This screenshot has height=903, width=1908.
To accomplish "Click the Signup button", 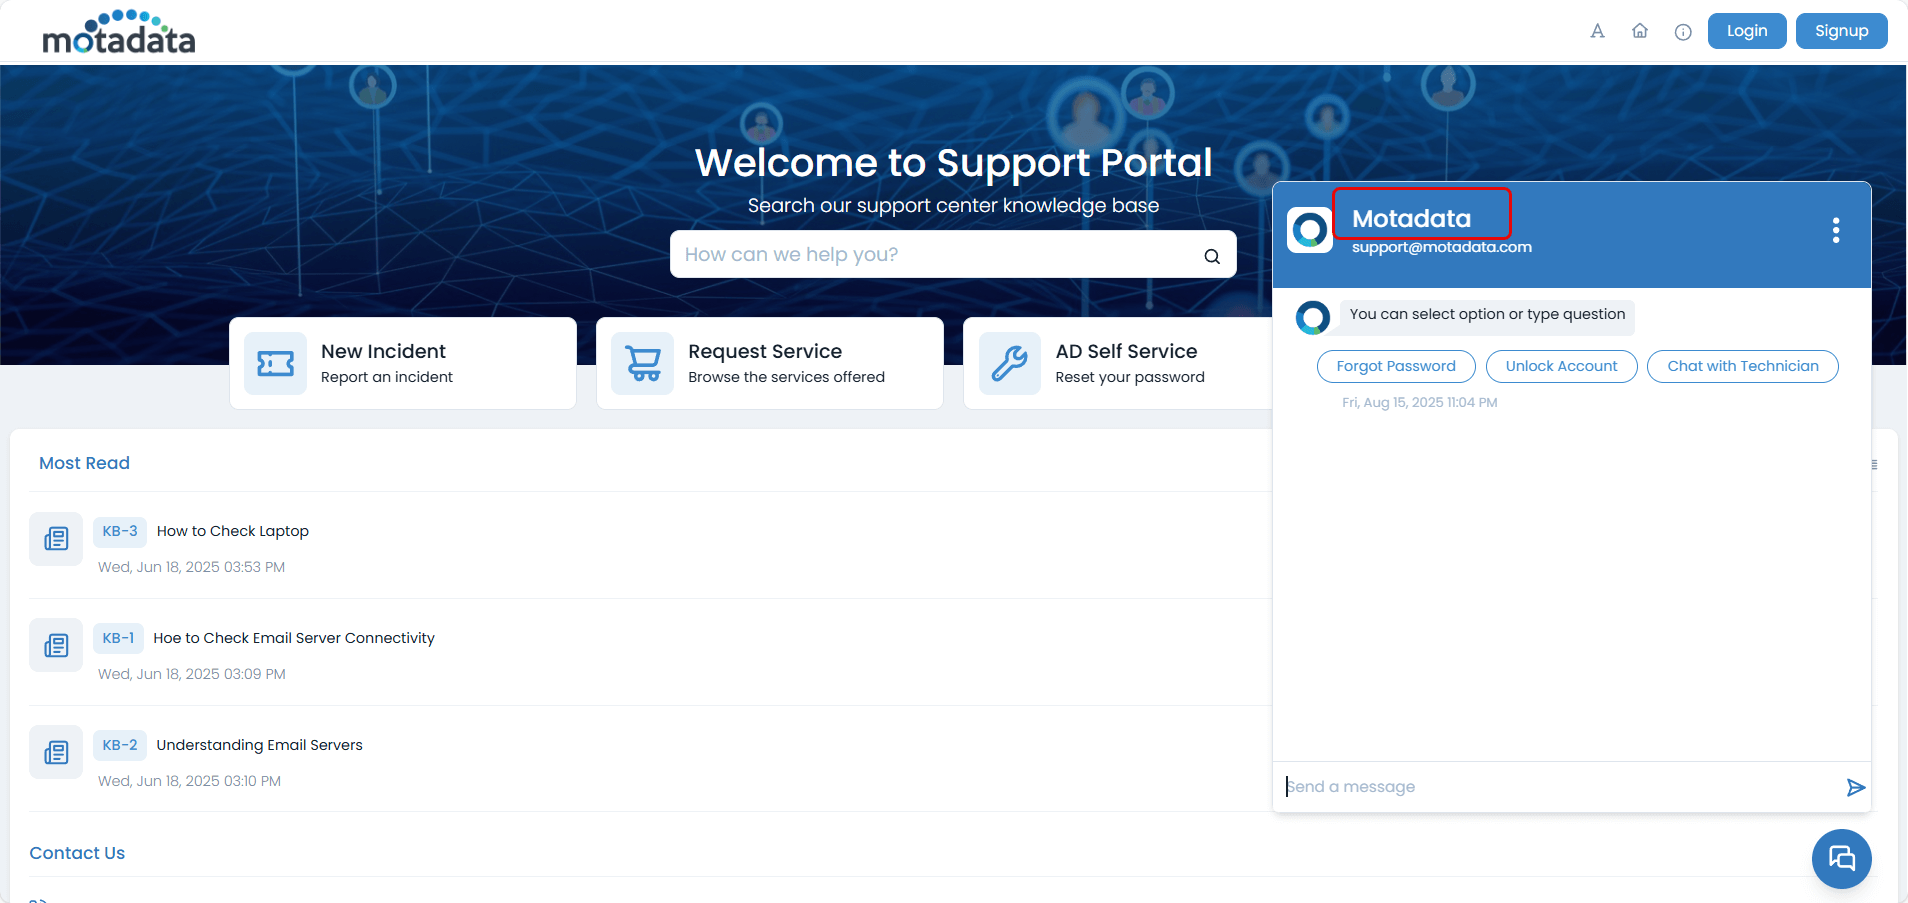I will 1841,31.
